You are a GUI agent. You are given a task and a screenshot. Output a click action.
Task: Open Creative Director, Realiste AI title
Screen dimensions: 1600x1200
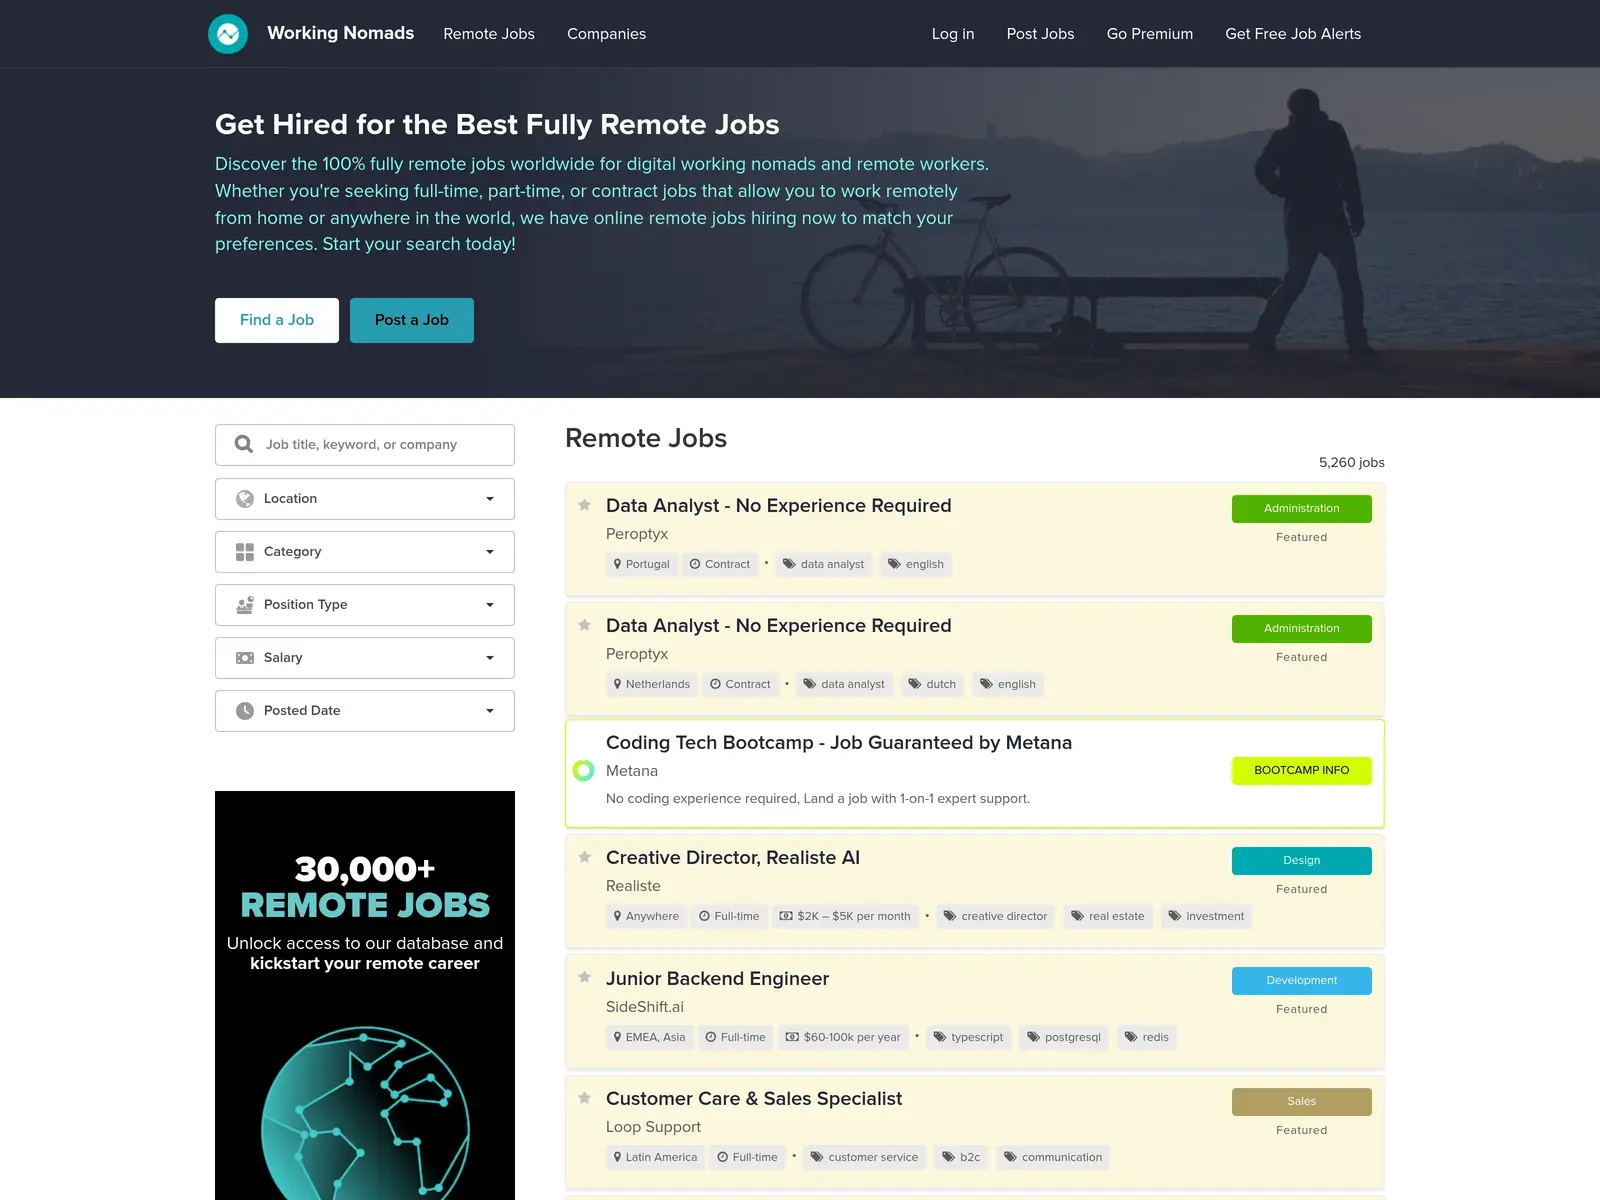pyautogui.click(x=733, y=857)
